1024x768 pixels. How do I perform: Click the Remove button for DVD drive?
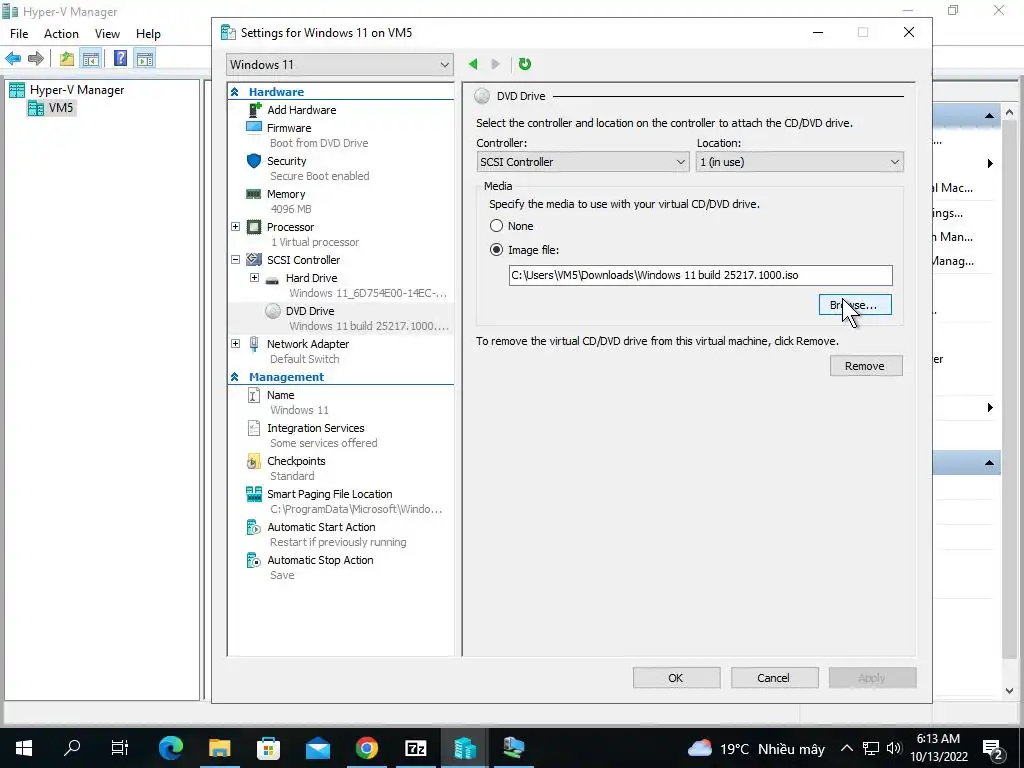[x=866, y=366]
